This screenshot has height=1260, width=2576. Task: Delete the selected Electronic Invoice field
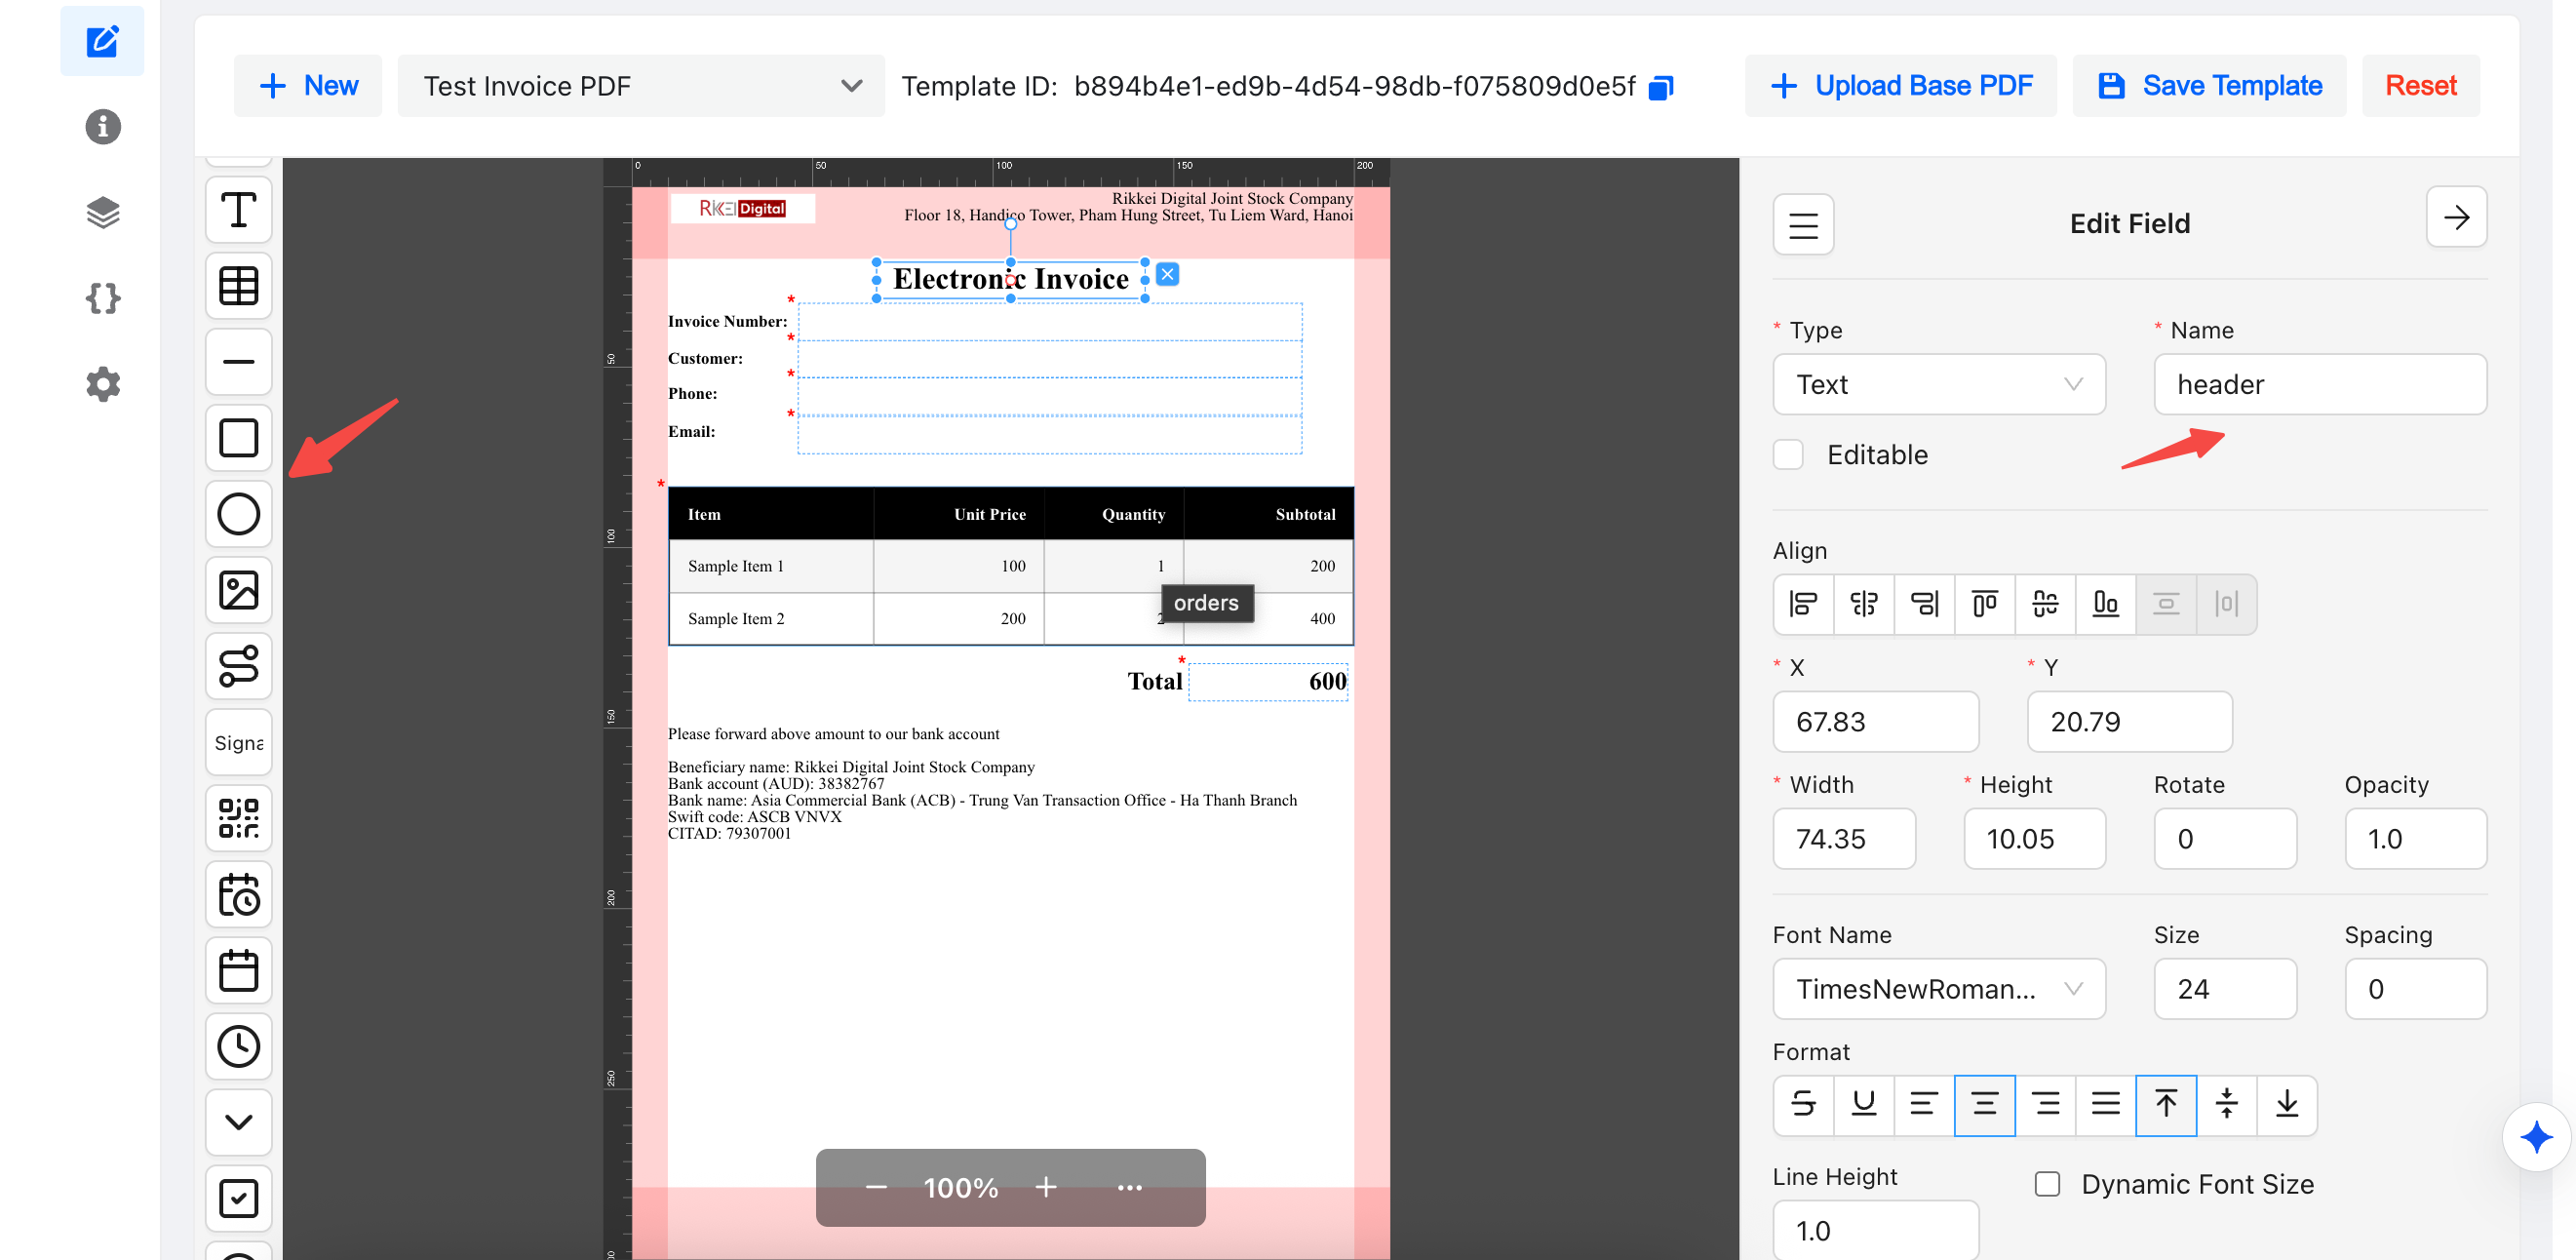pos(1167,274)
